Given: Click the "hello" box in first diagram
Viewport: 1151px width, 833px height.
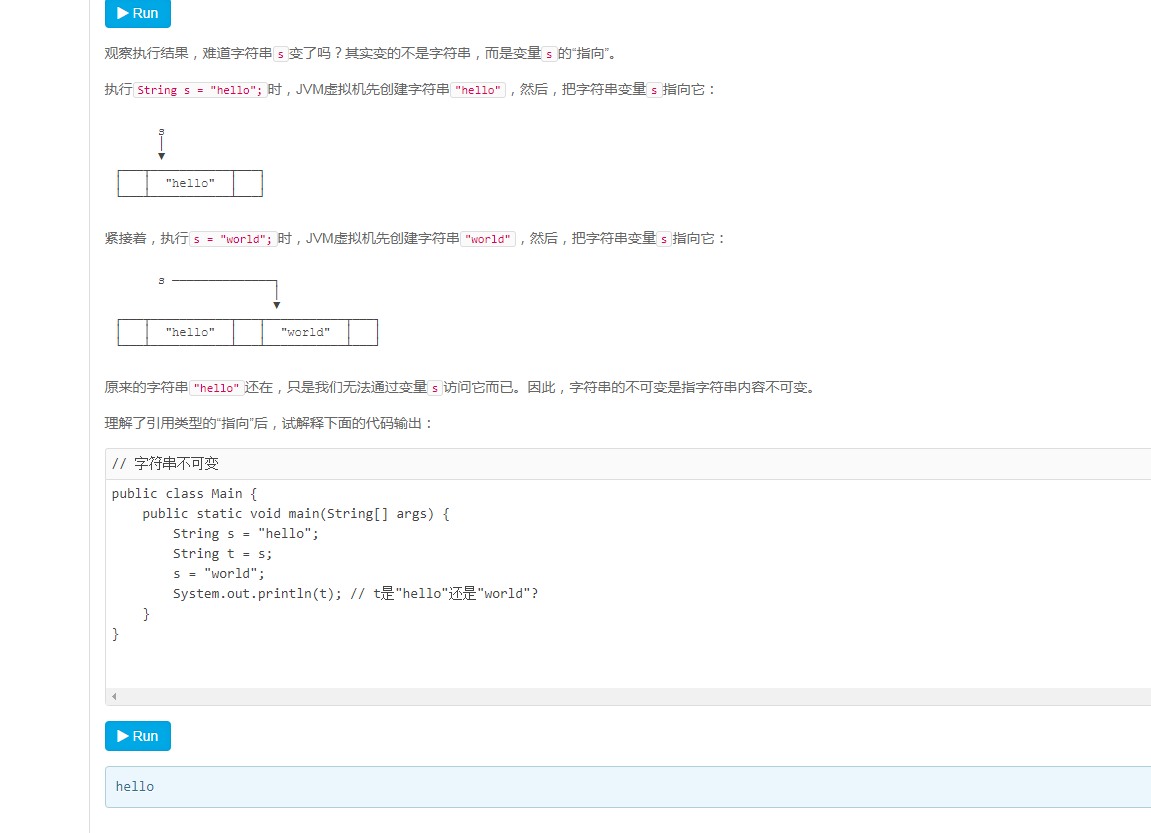Looking at the screenshot, I should (190, 183).
